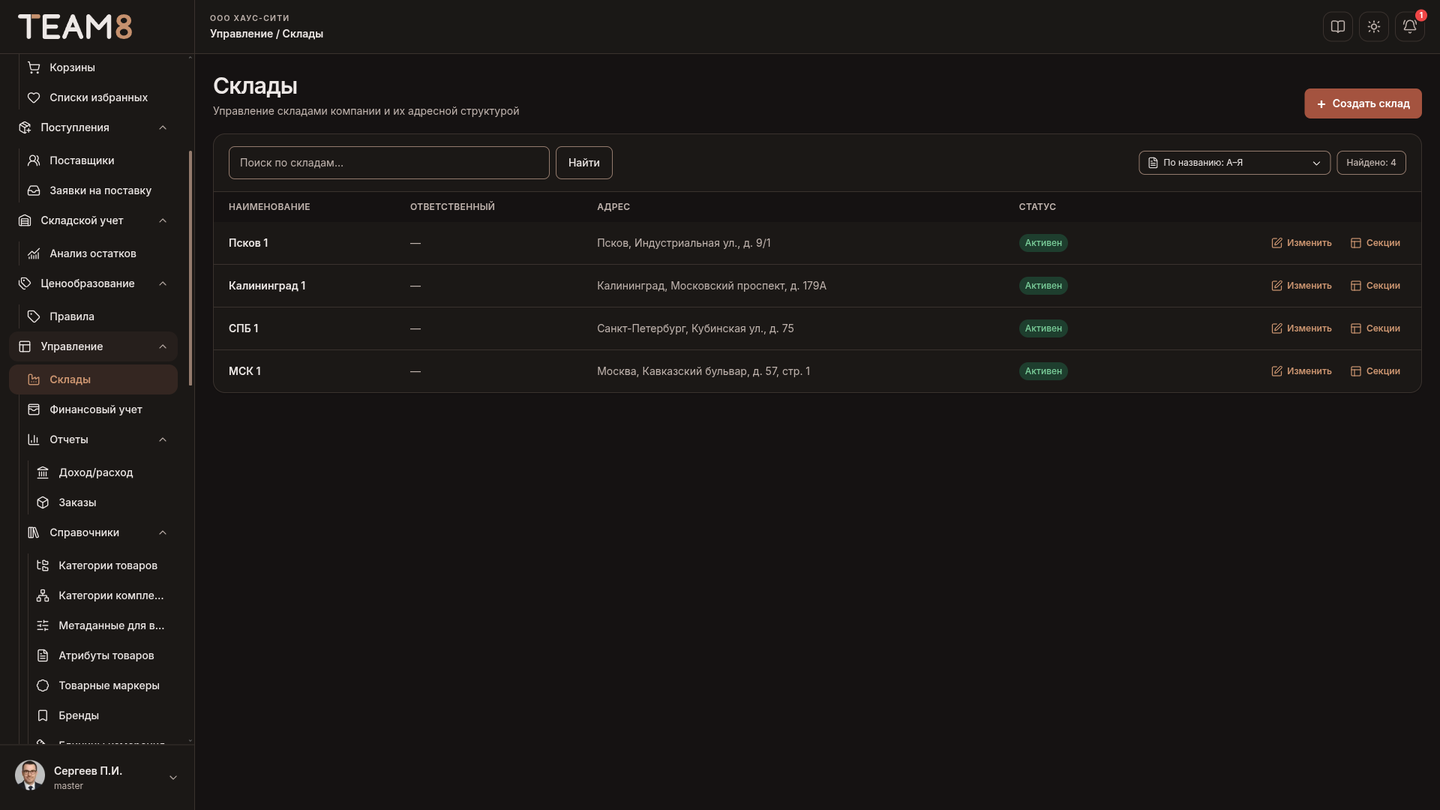Click Изменить for МСК 1
Image resolution: width=1440 pixels, height=810 pixels.
coord(1302,371)
